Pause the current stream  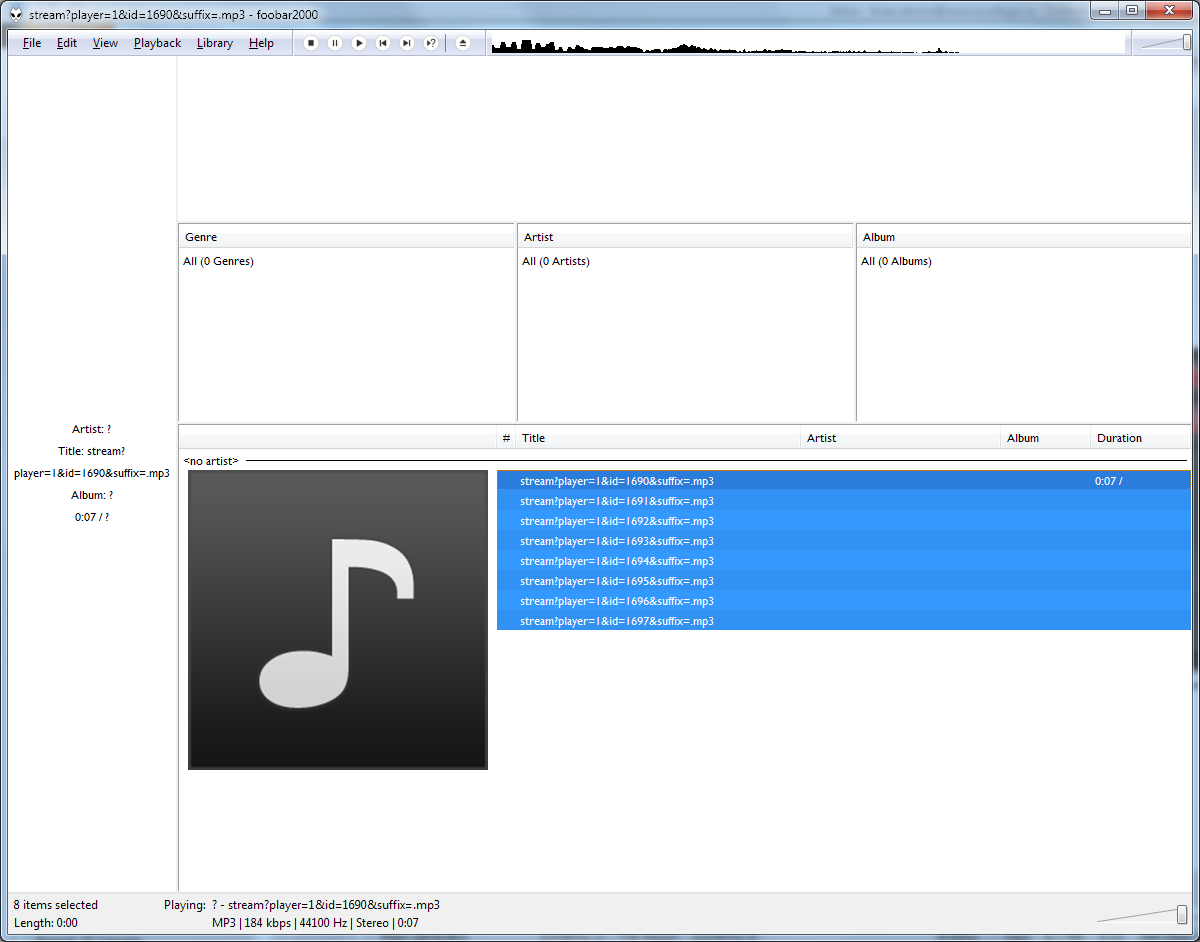(x=335, y=43)
